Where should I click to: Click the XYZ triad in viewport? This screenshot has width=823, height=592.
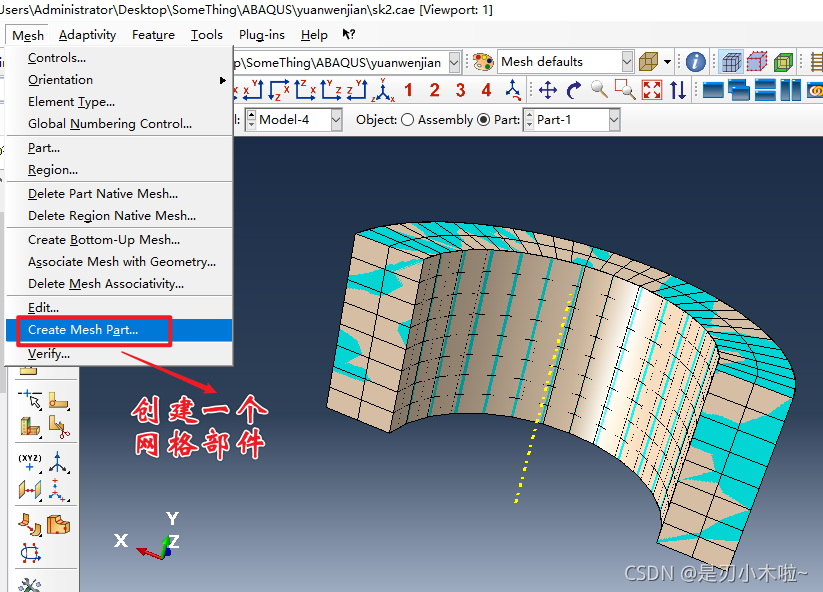[147, 536]
